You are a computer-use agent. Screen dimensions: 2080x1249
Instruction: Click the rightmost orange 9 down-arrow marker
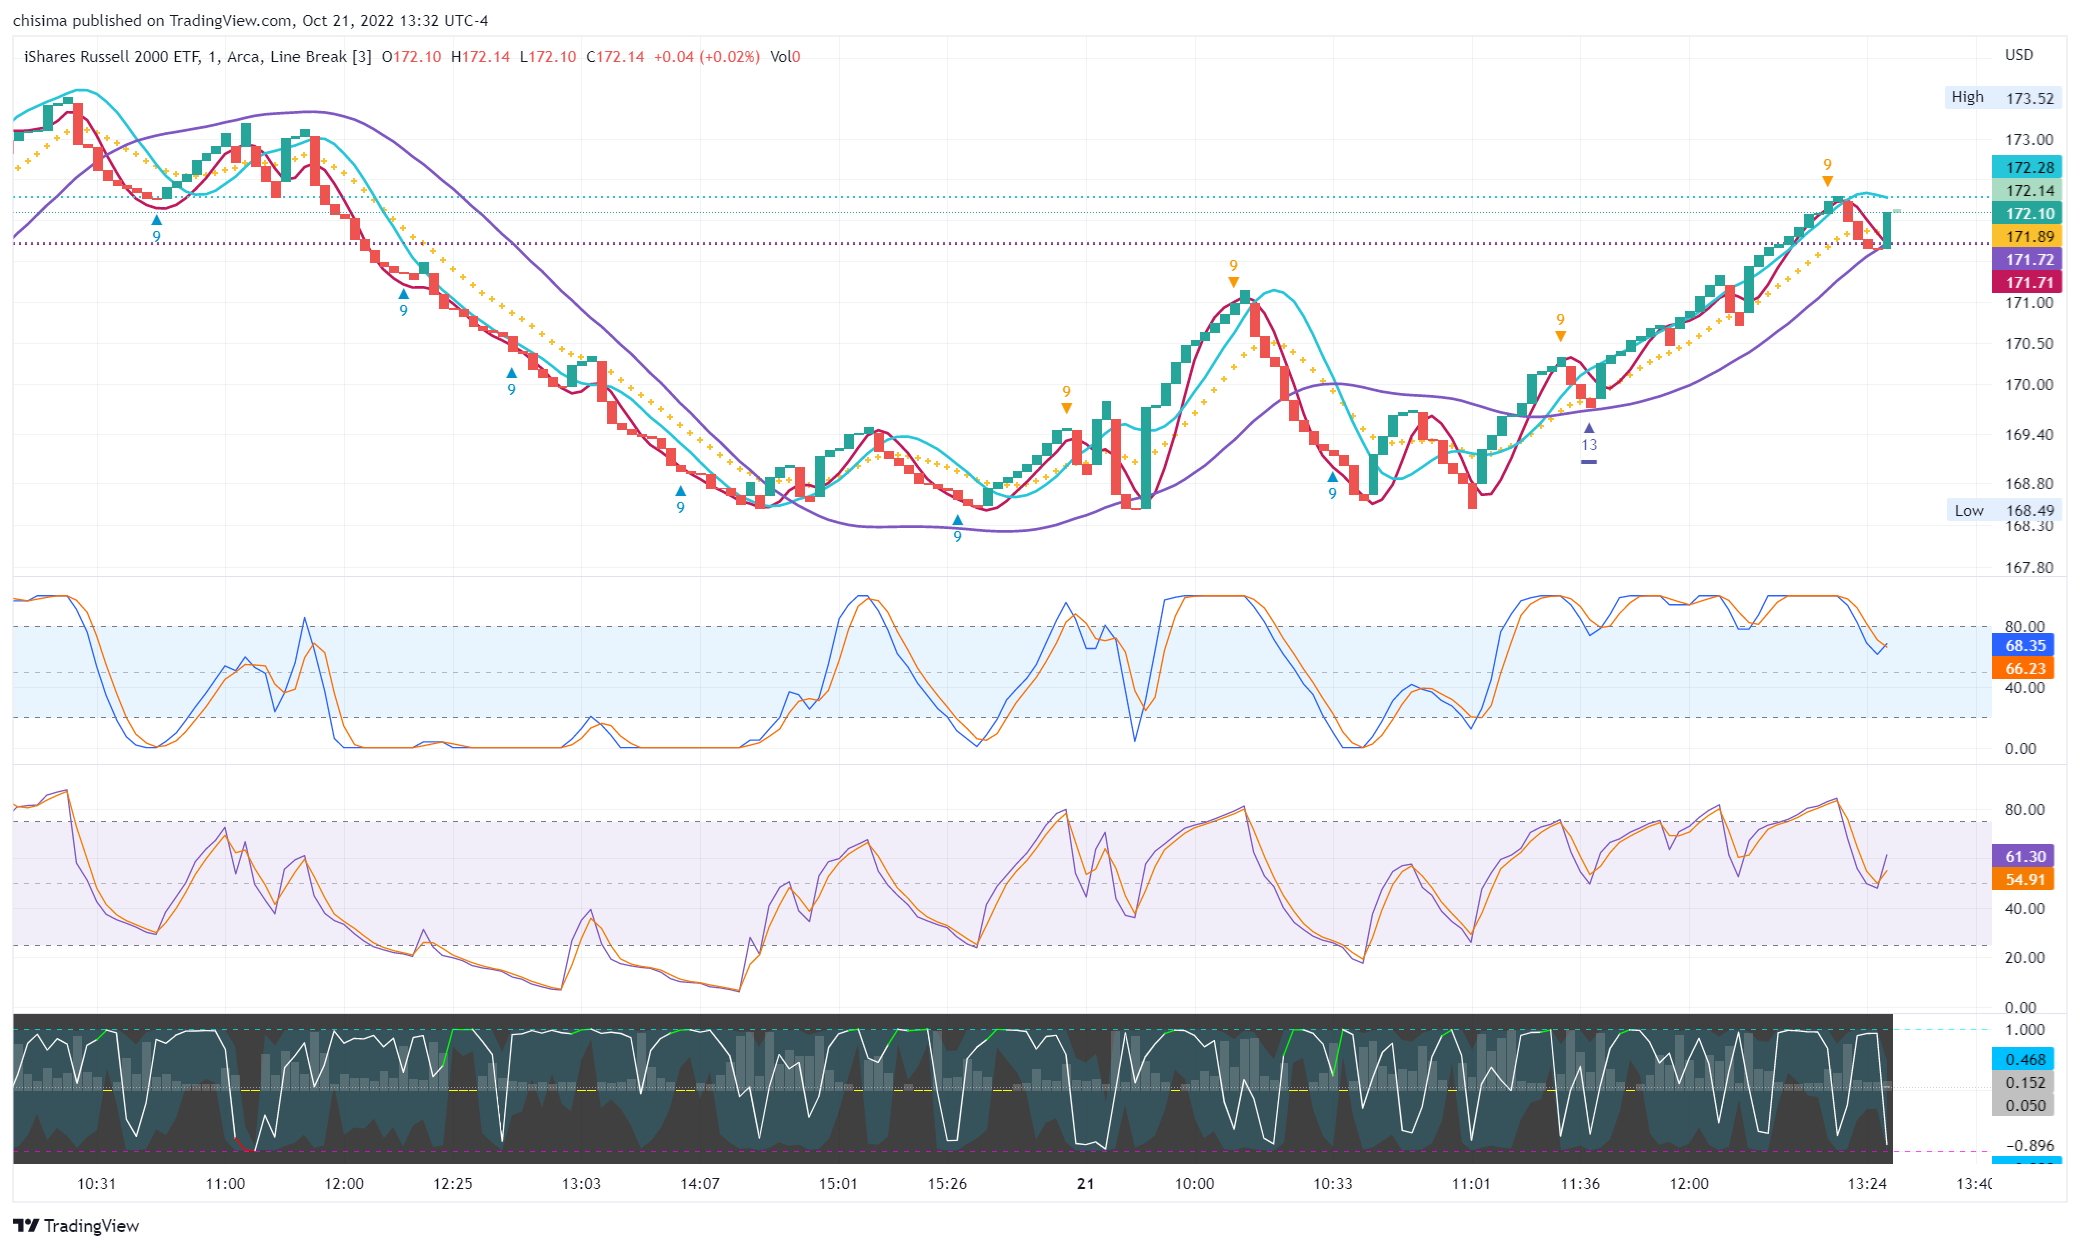(x=1827, y=180)
